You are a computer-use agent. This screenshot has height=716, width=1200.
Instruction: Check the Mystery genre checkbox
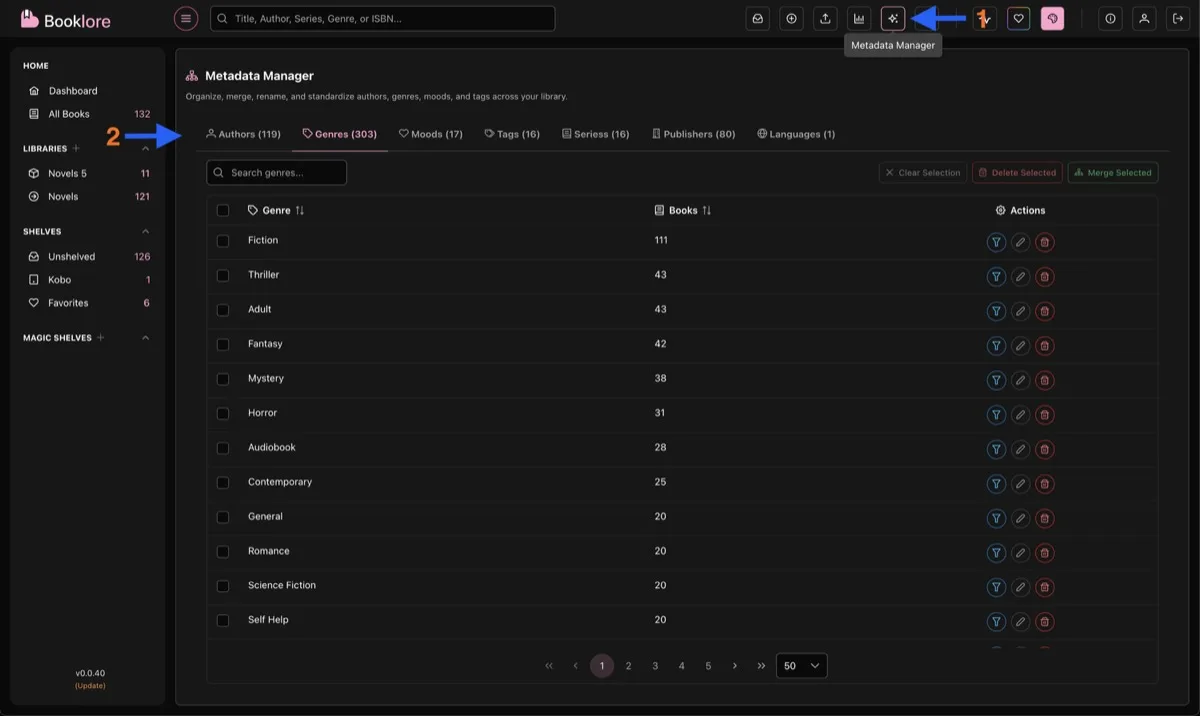[223, 379]
